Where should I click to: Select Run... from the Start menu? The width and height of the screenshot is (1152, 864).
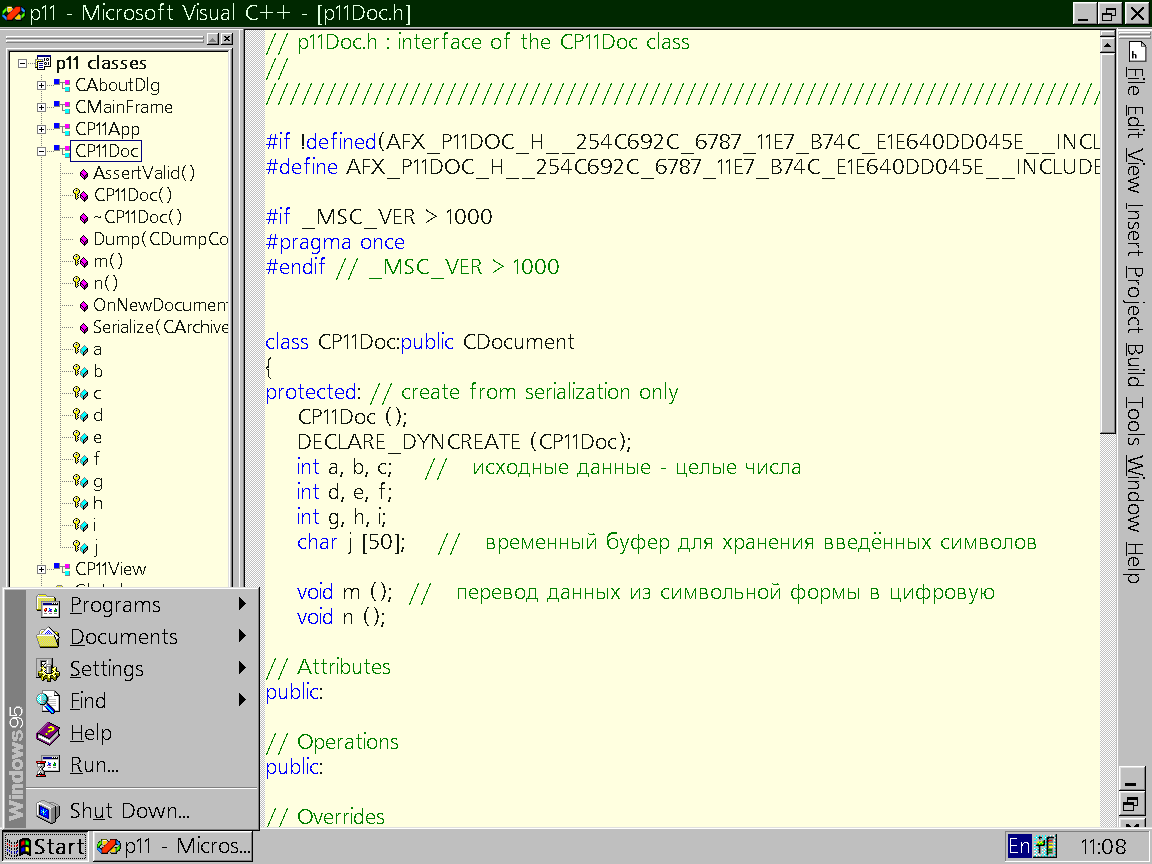(x=94, y=765)
